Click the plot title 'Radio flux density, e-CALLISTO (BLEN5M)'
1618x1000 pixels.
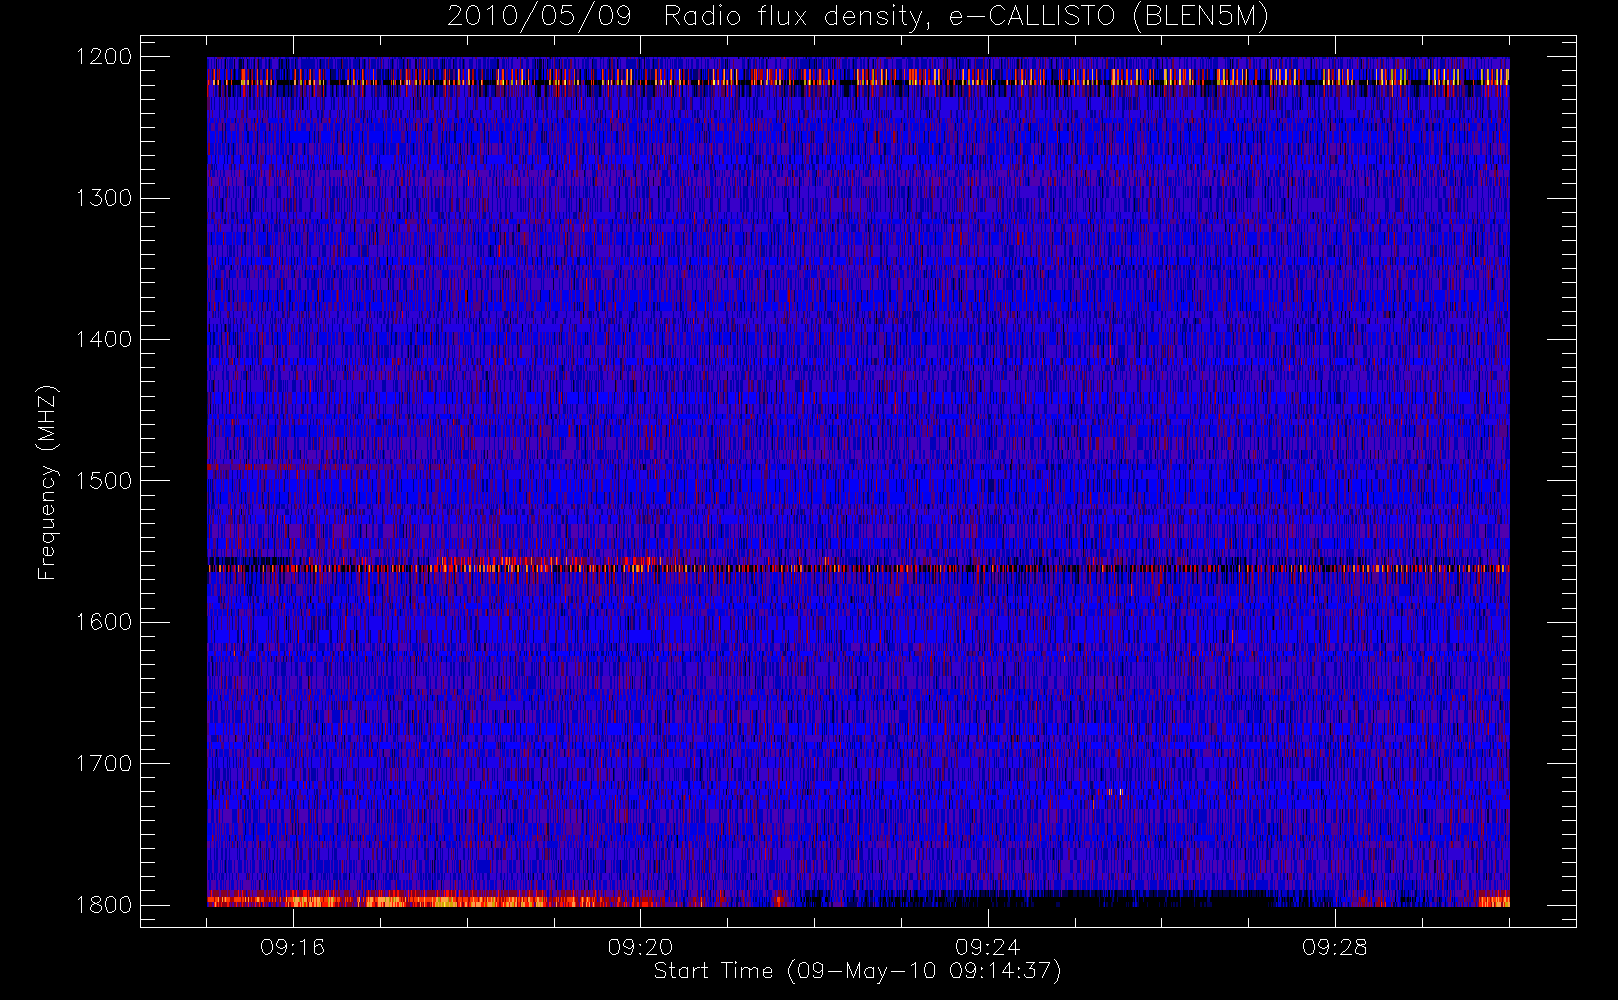[x=966, y=17]
